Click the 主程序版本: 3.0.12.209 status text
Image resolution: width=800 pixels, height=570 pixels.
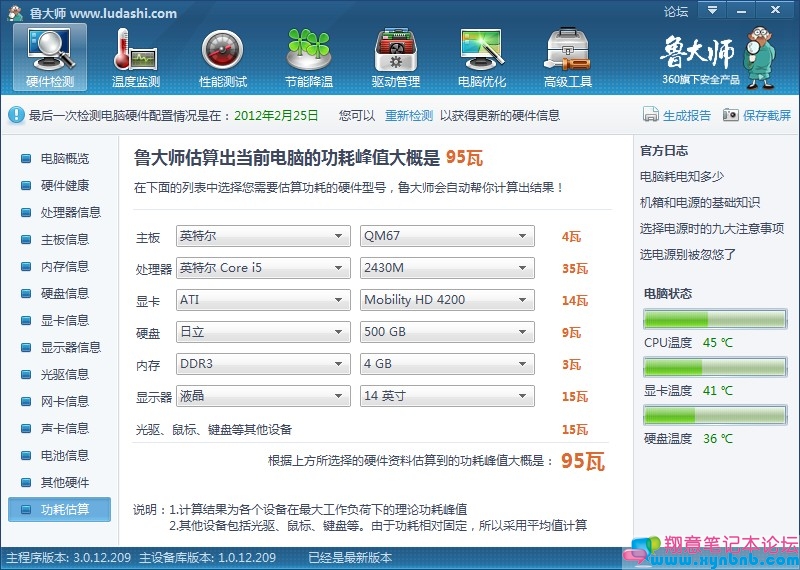pyautogui.click(x=68, y=558)
